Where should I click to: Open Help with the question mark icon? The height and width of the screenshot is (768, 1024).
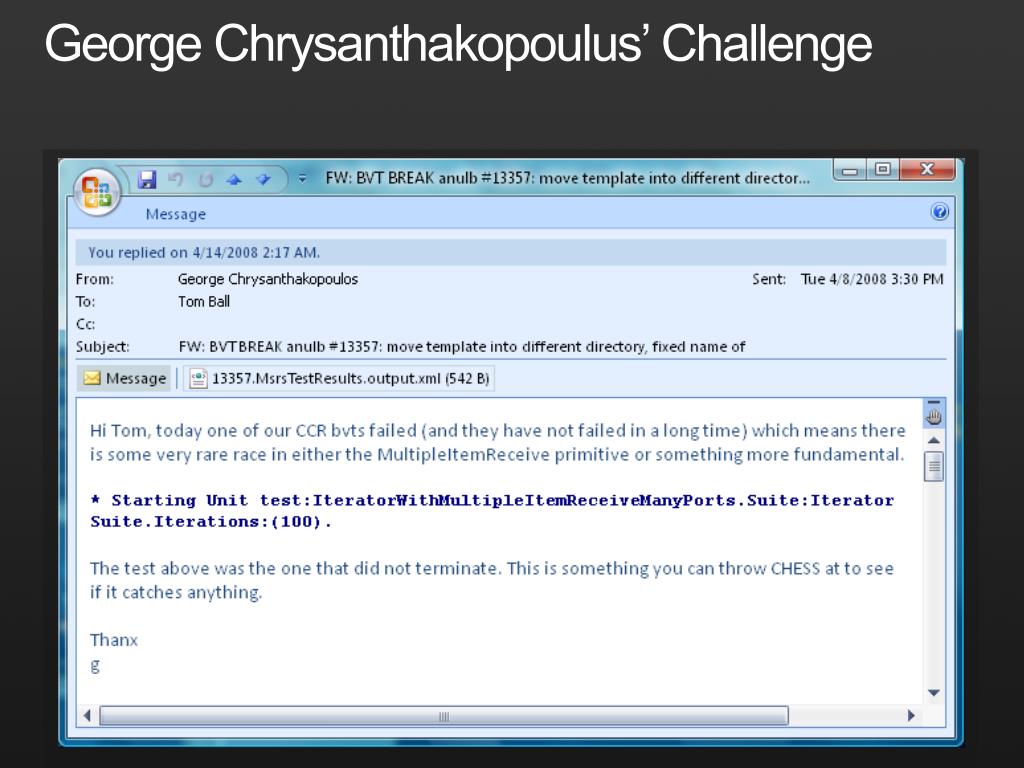click(x=940, y=212)
